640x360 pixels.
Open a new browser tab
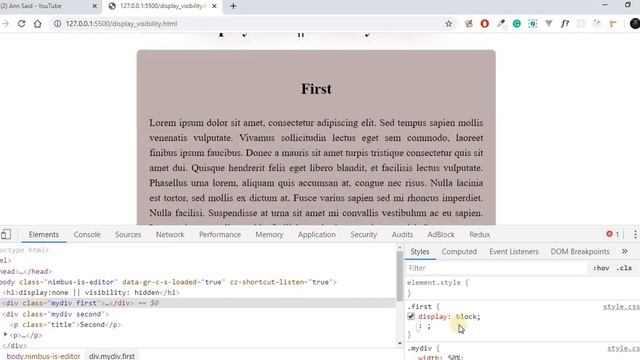tap(233, 6)
